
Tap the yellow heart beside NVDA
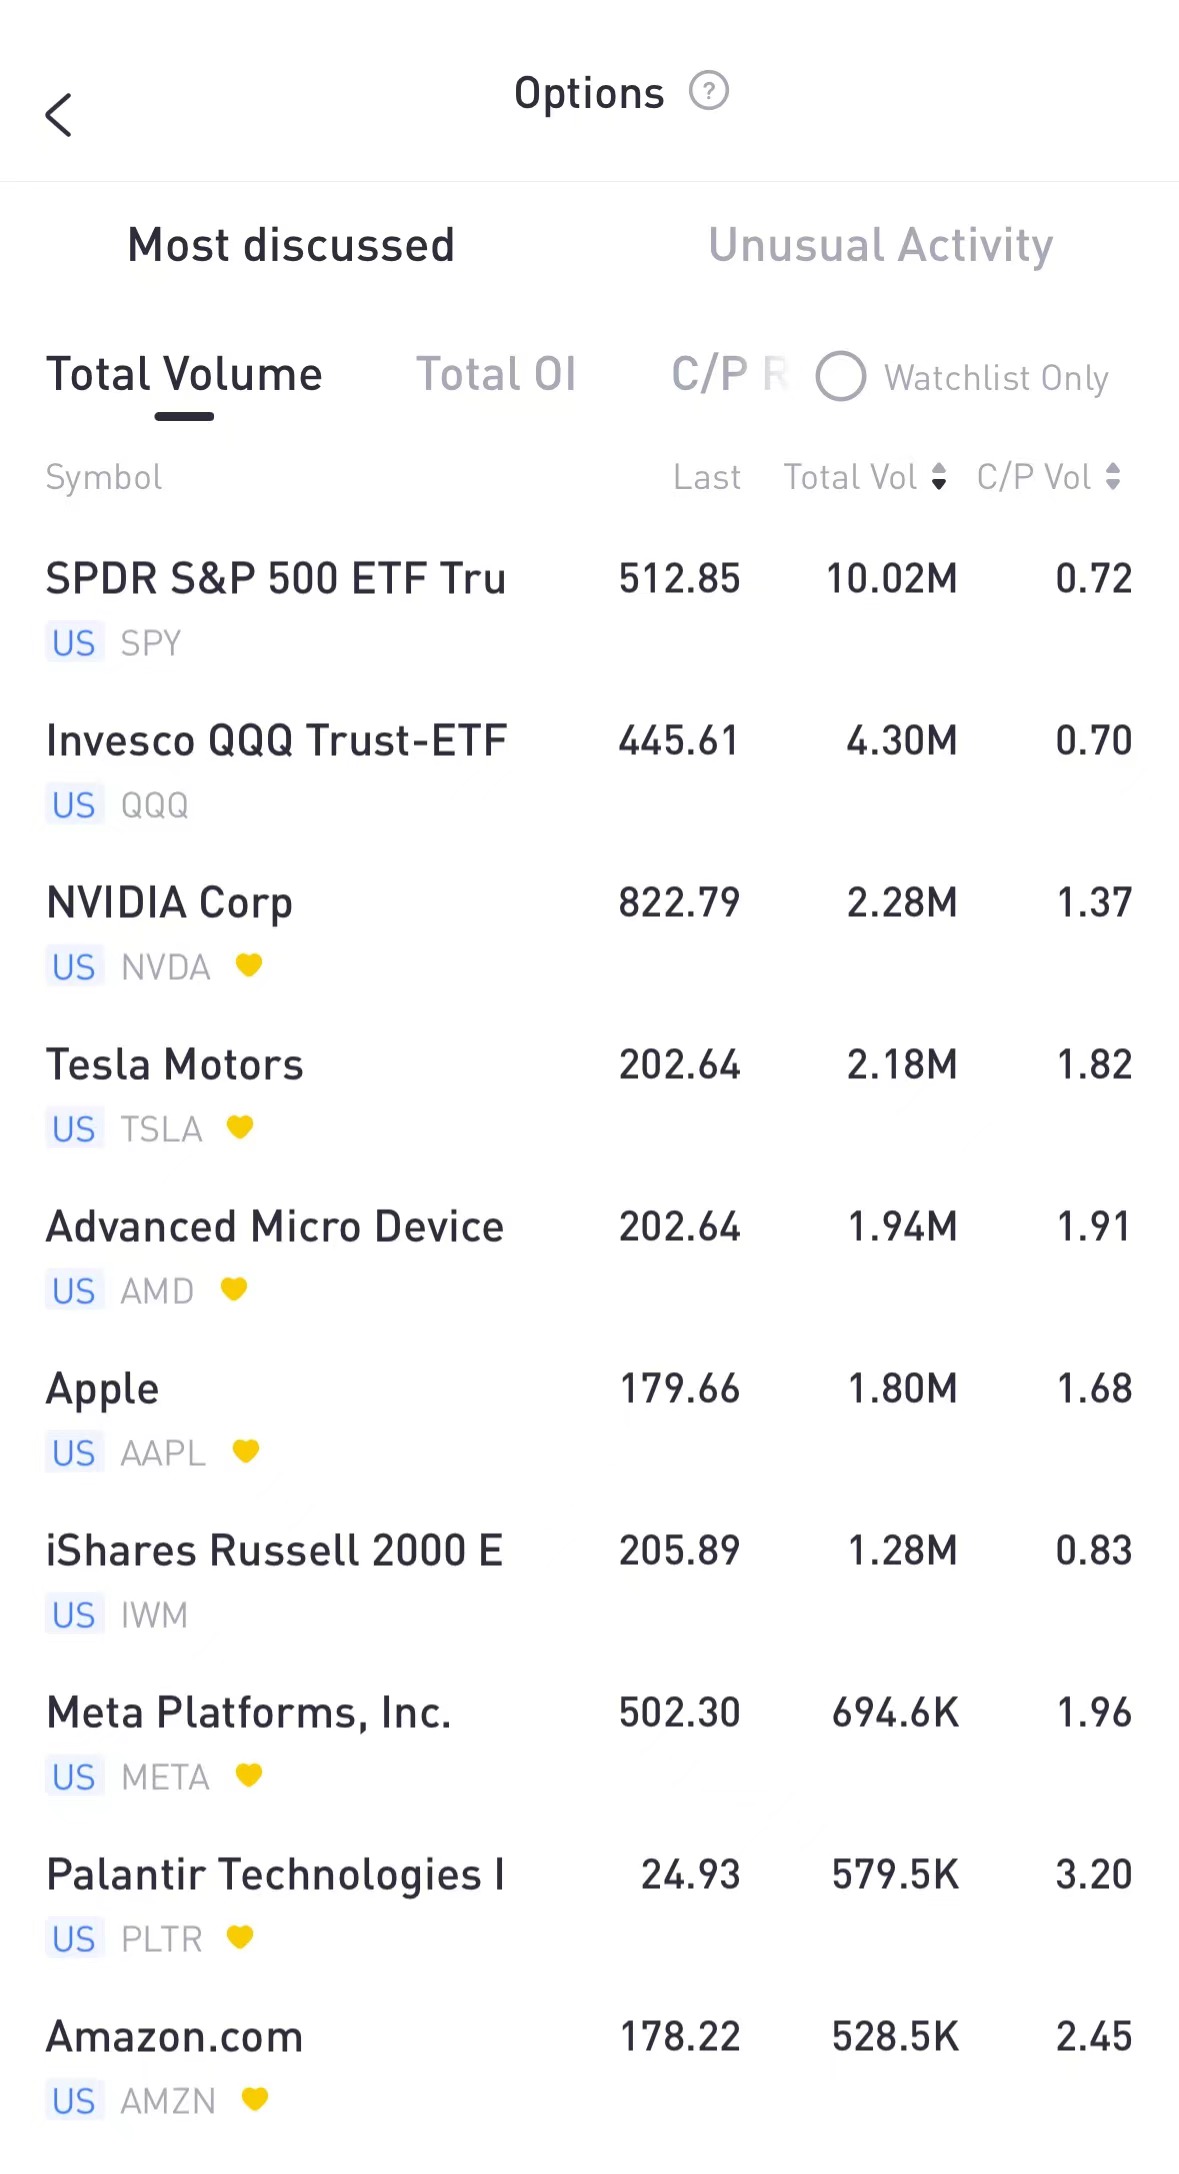point(249,965)
